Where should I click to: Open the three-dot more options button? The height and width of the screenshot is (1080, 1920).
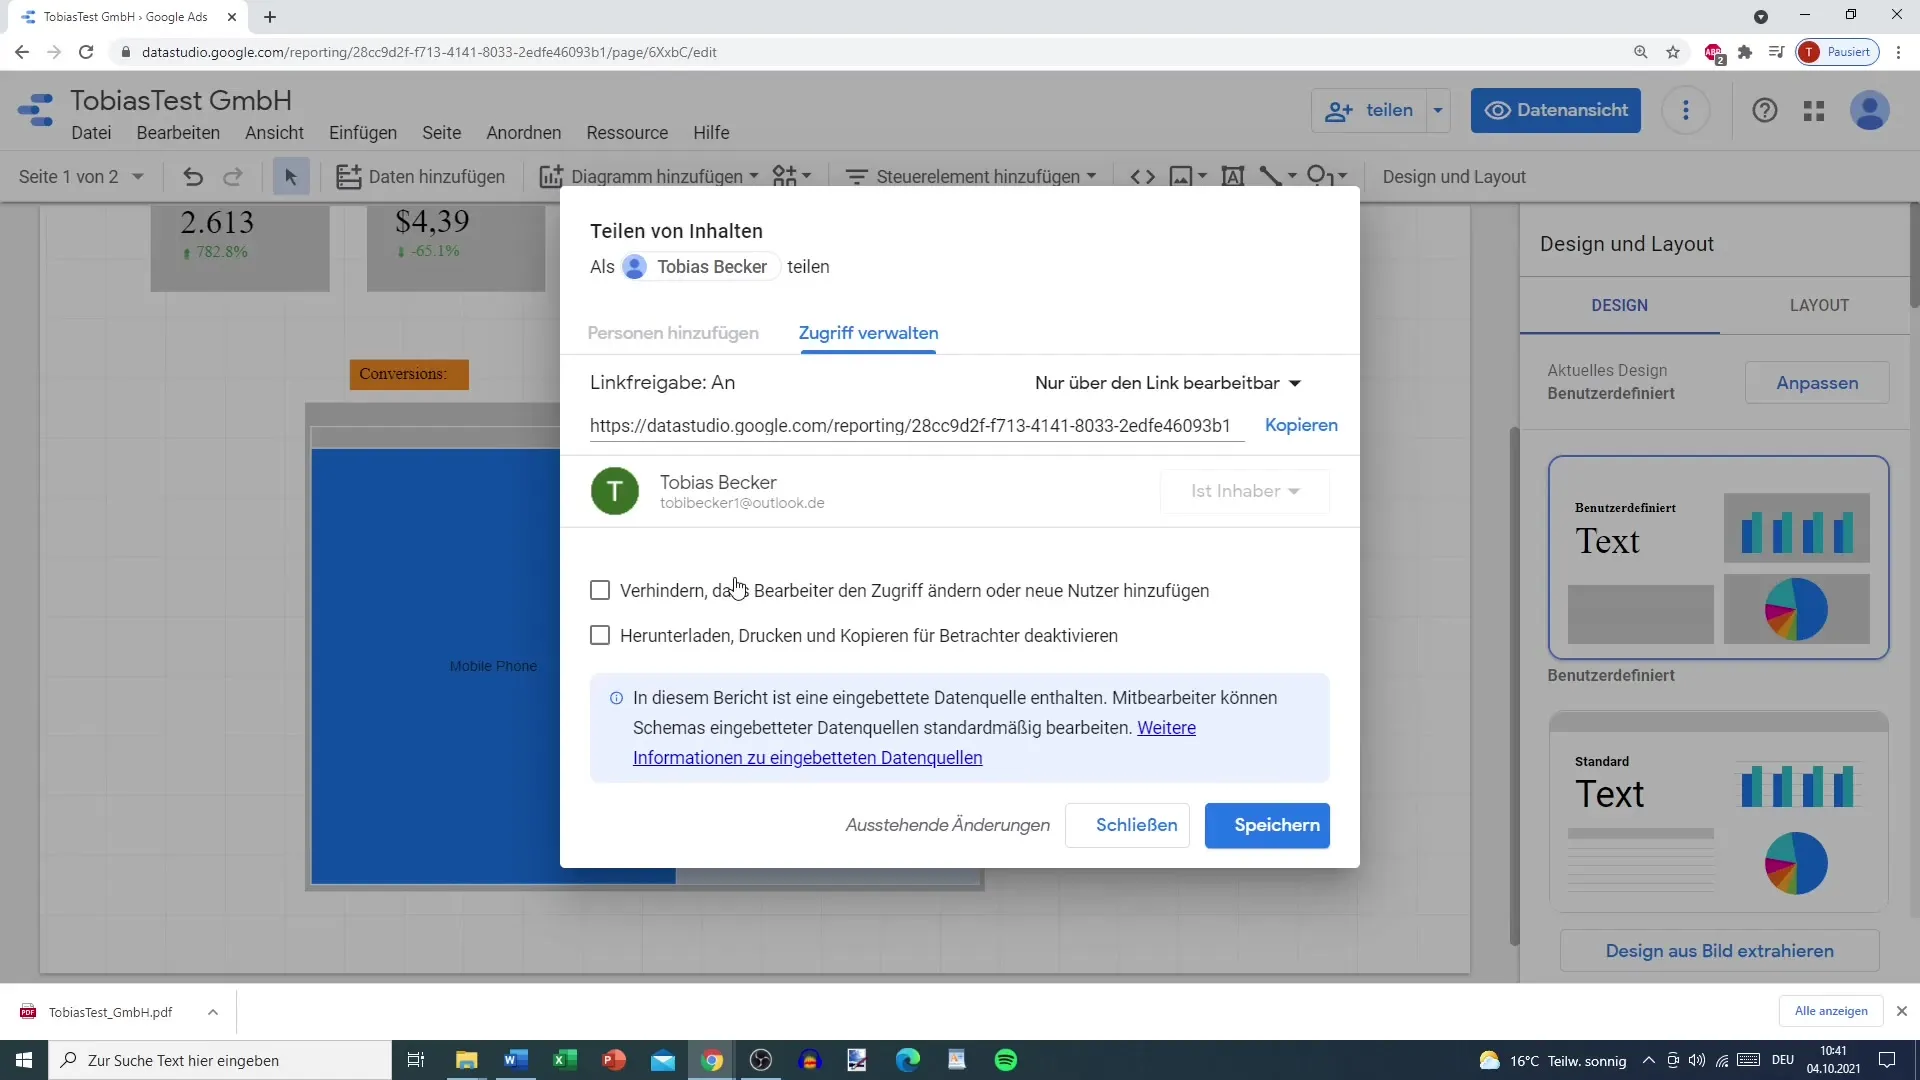click(x=1686, y=110)
